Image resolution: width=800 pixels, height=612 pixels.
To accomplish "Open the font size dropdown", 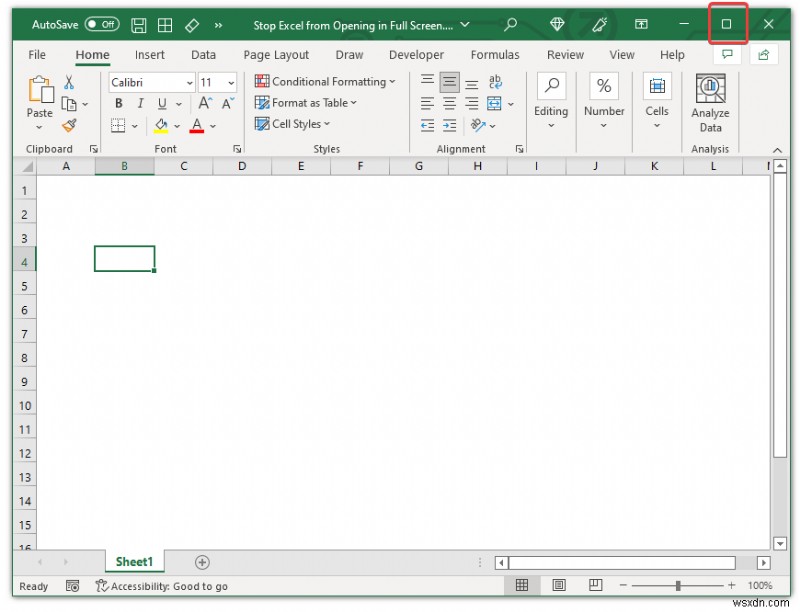I will tap(231, 81).
